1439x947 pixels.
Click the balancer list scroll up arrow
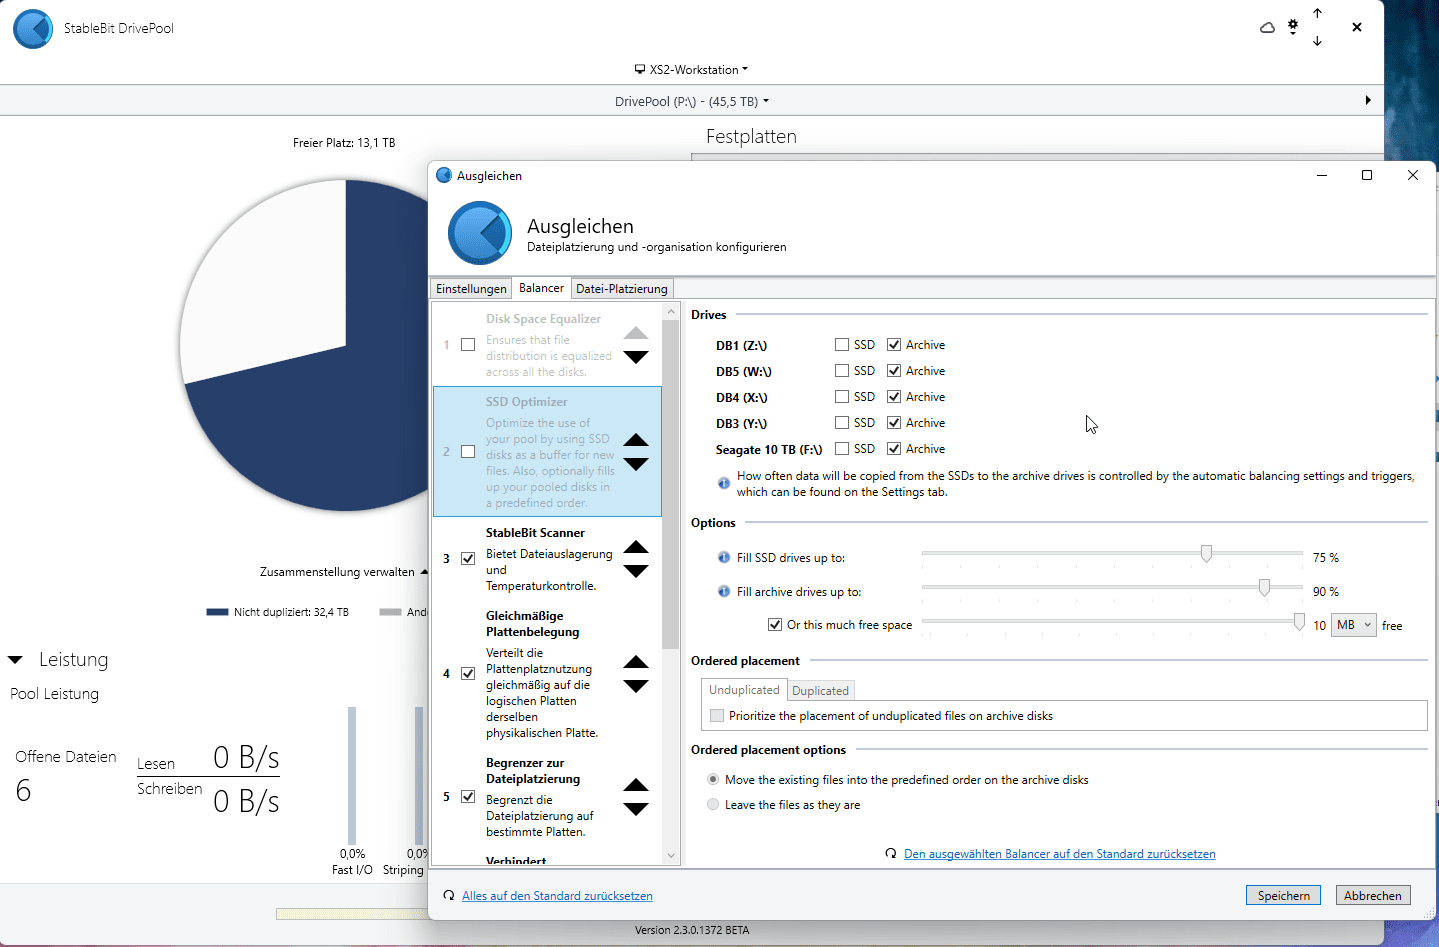pyautogui.click(x=671, y=311)
